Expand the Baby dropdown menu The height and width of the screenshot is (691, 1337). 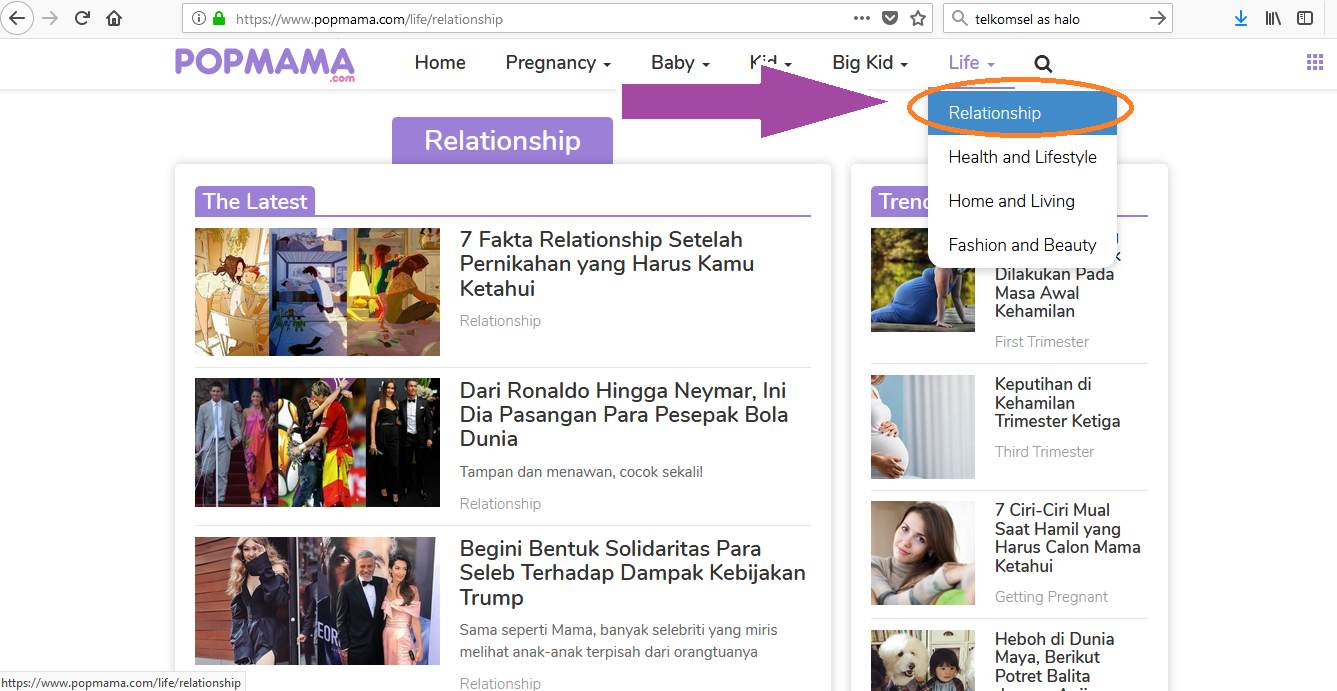680,62
